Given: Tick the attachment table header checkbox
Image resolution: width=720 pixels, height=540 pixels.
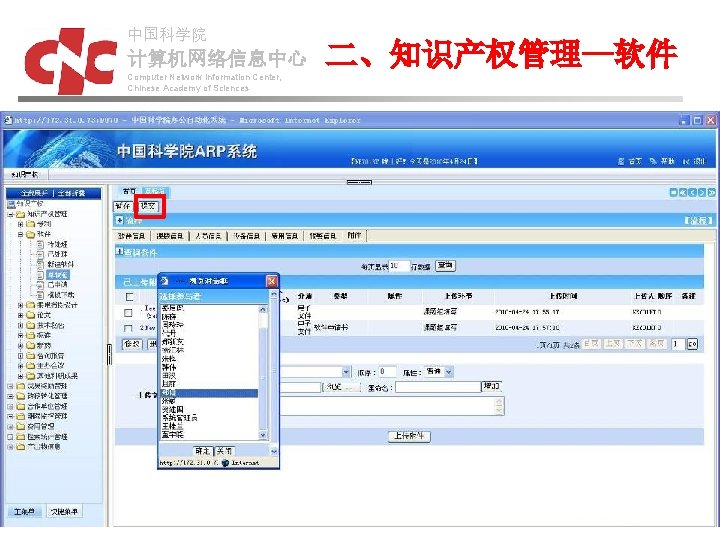Looking at the screenshot, I should pos(130,297).
